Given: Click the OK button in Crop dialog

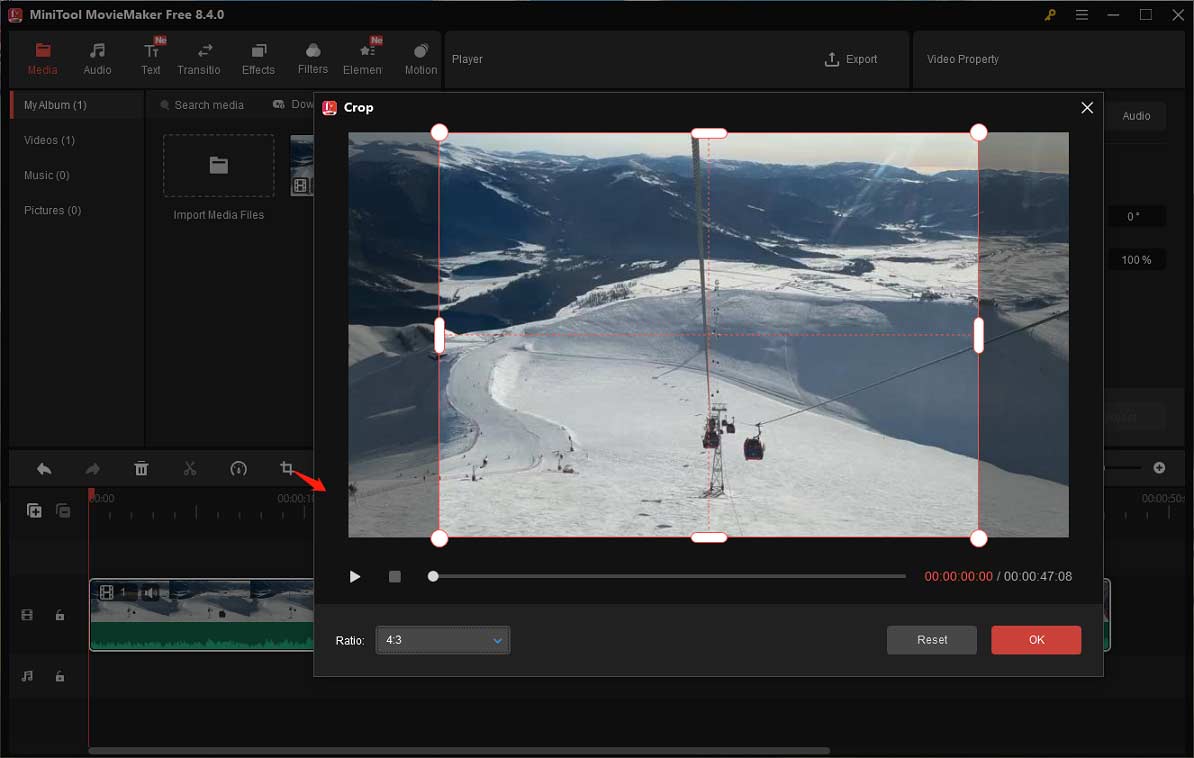Looking at the screenshot, I should [1036, 640].
